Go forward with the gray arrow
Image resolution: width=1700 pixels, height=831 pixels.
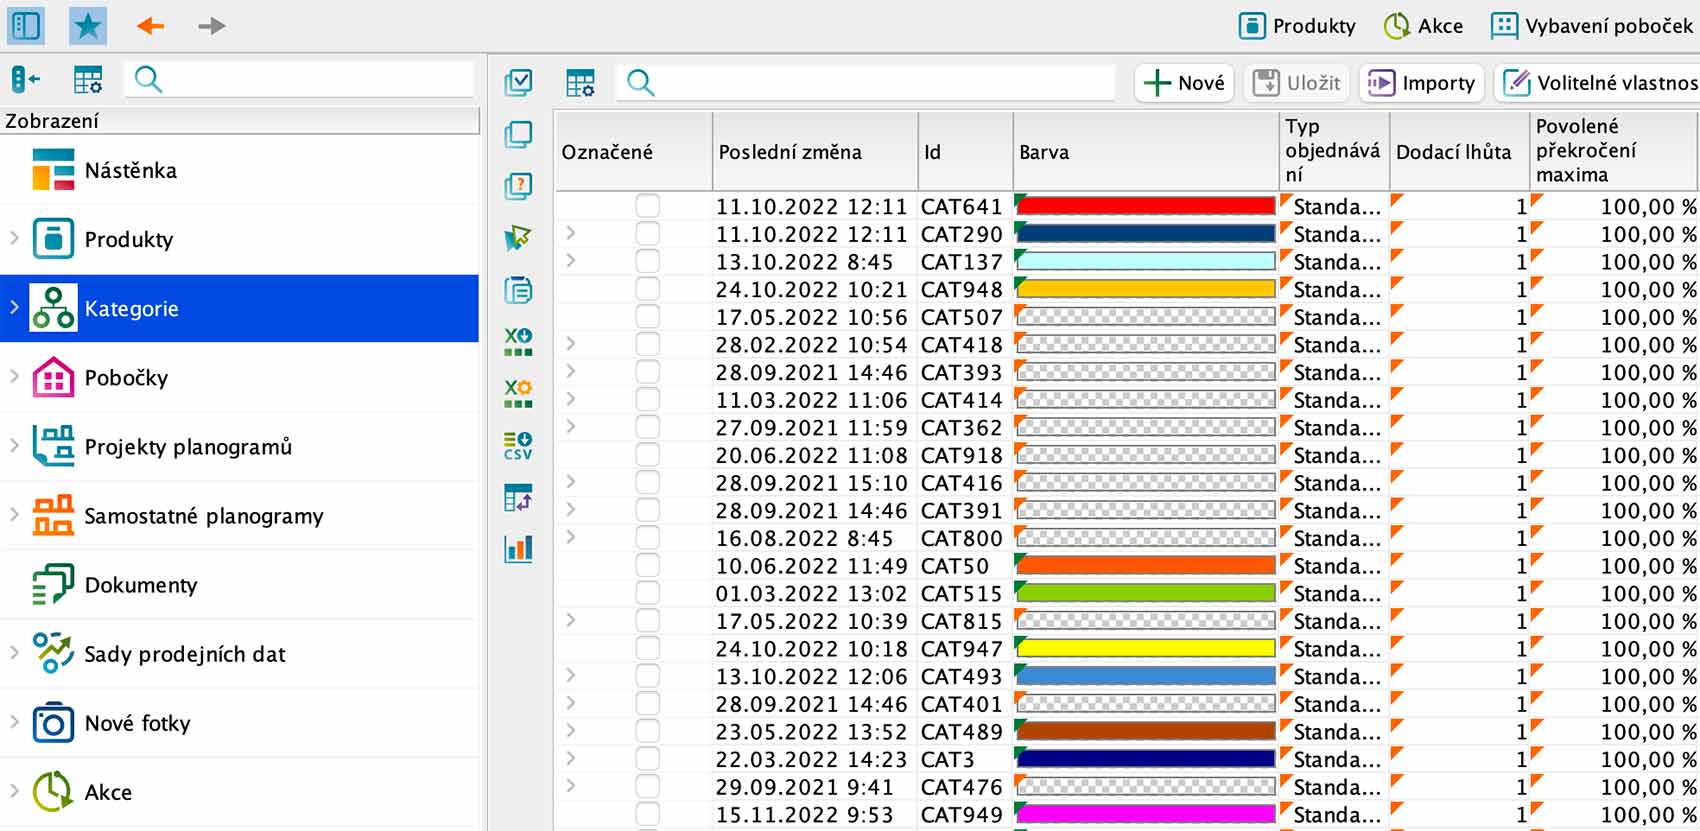[x=211, y=26]
